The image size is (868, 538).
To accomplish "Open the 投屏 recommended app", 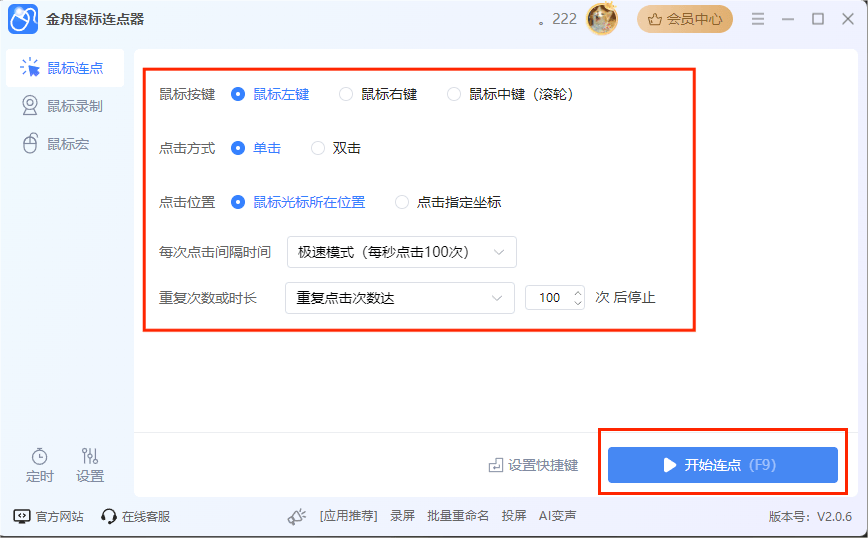I will pos(514,516).
